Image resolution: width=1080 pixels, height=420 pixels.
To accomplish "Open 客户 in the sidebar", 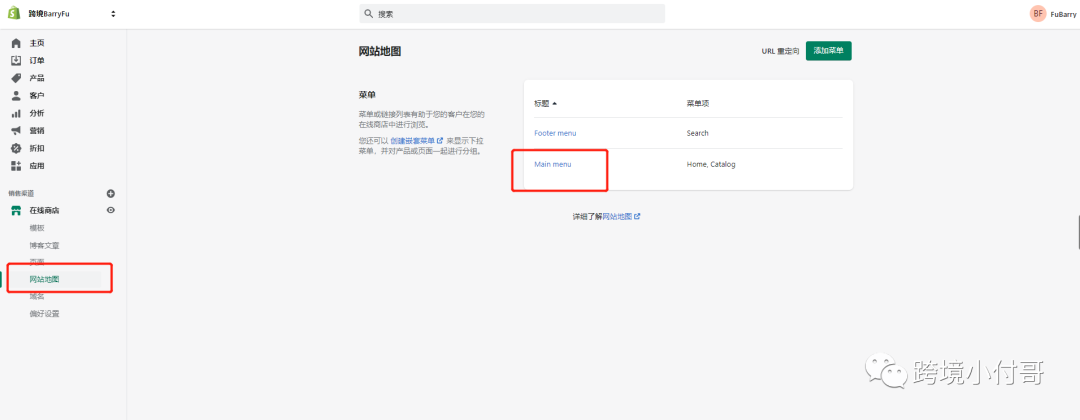I will 37,96.
